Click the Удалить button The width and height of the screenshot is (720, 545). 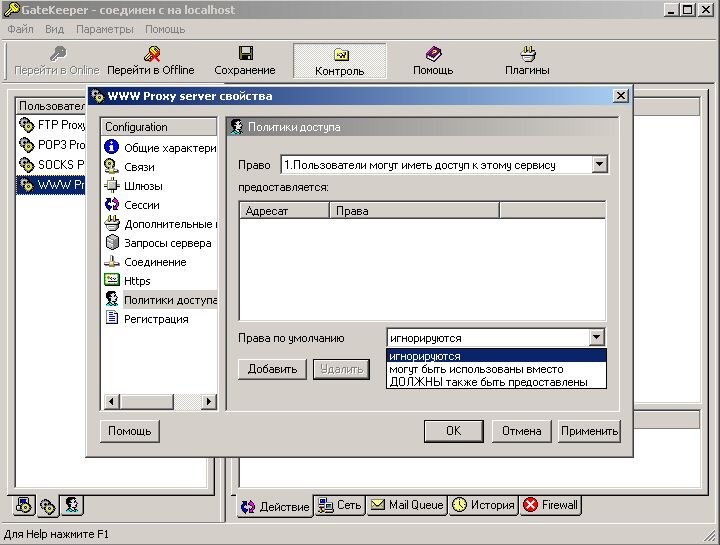(x=342, y=369)
